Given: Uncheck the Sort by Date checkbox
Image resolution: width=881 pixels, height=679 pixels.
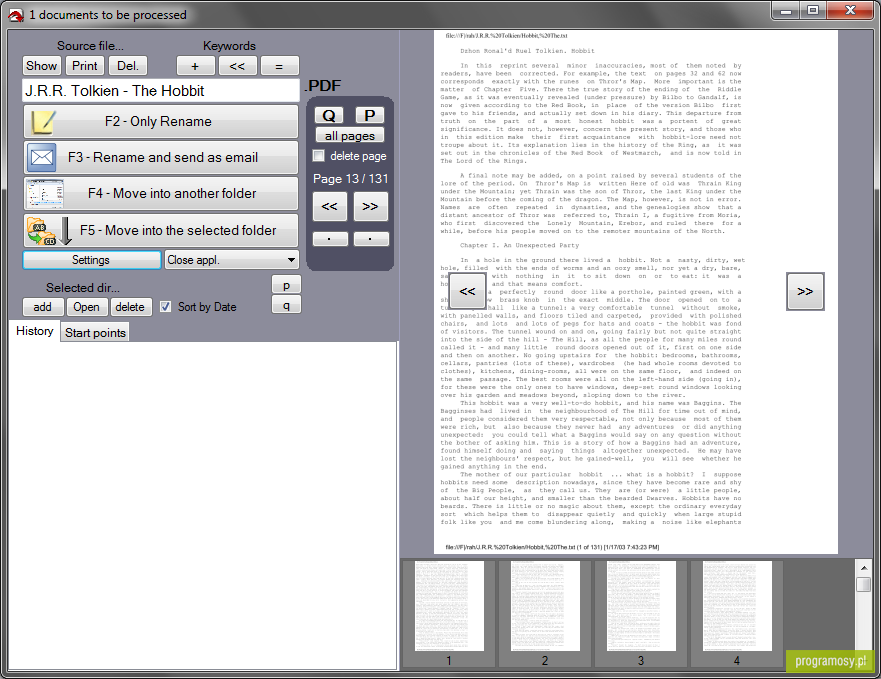Looking at the screenshot, I should [165, 306].
